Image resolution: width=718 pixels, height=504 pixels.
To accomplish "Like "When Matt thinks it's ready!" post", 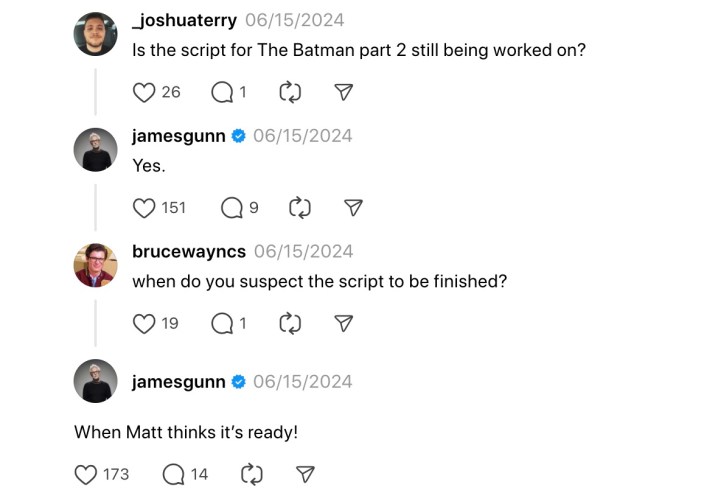I will tap(87, 474).
